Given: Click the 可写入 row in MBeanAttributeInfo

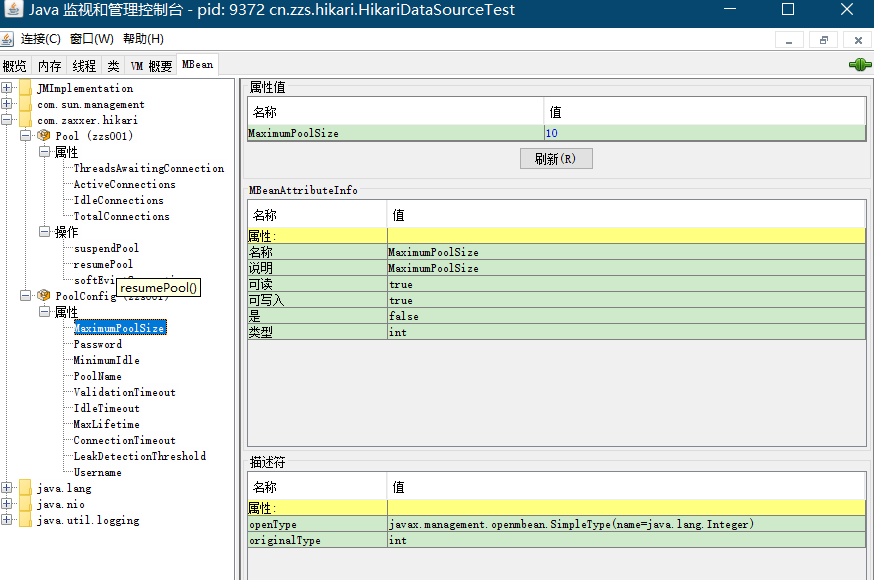Looking at the screenshot, I should (x=556, y=300).
